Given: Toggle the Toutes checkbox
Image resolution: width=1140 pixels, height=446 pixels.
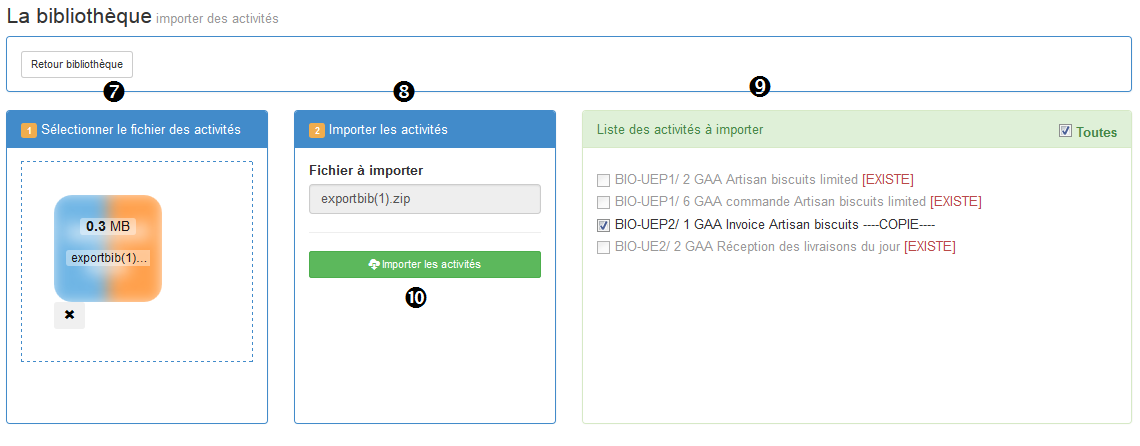Looking at the screenshot, I should point(1066,131).
